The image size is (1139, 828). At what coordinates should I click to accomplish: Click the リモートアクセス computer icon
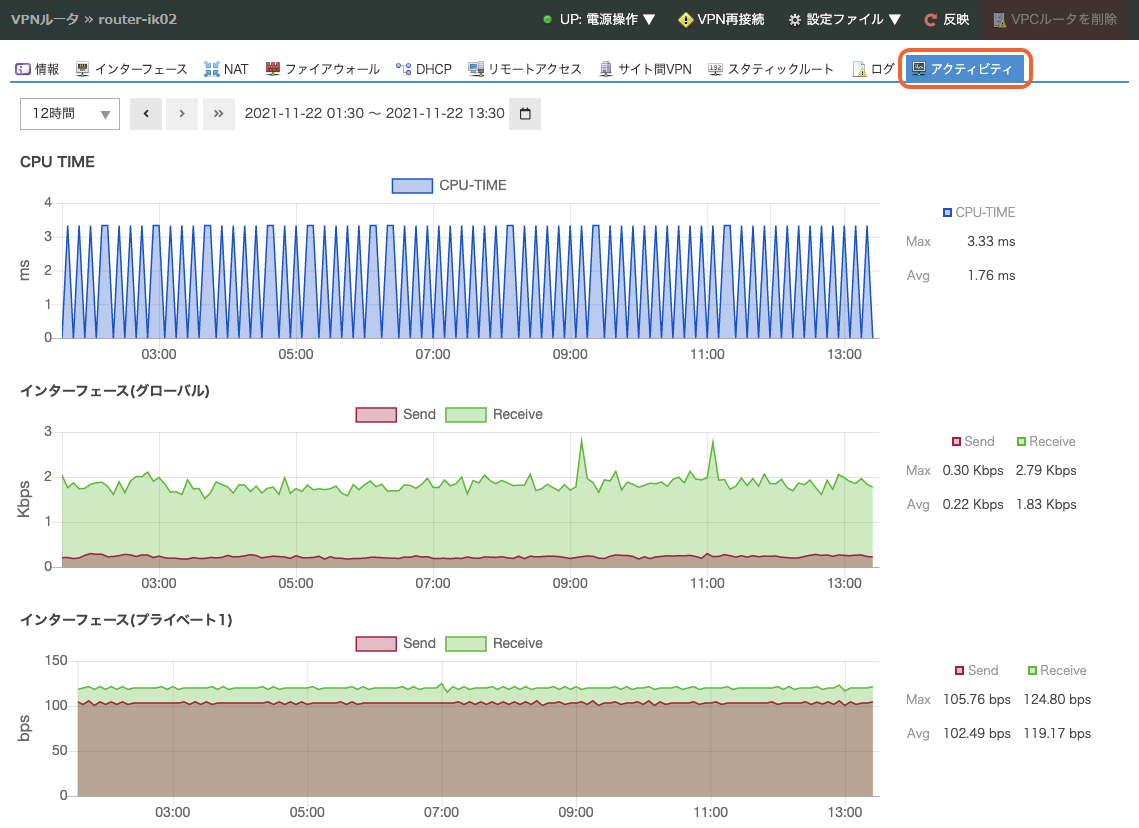(476, 69)
